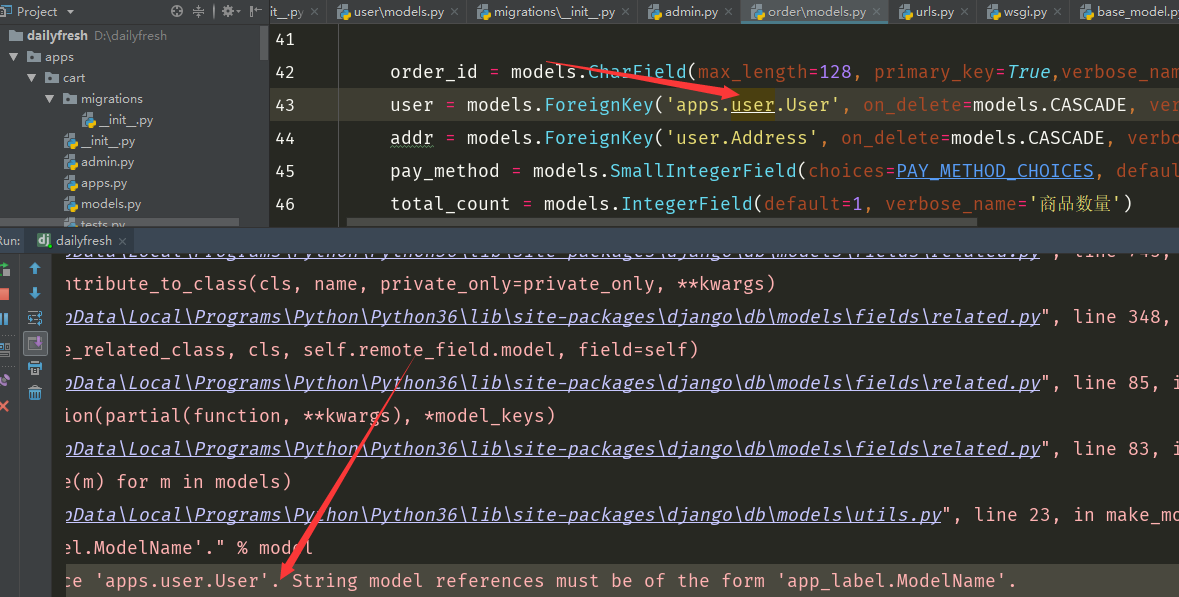Select the apps folder in the tree
This screenshot has width=1179, height=597.
[50, 57]
